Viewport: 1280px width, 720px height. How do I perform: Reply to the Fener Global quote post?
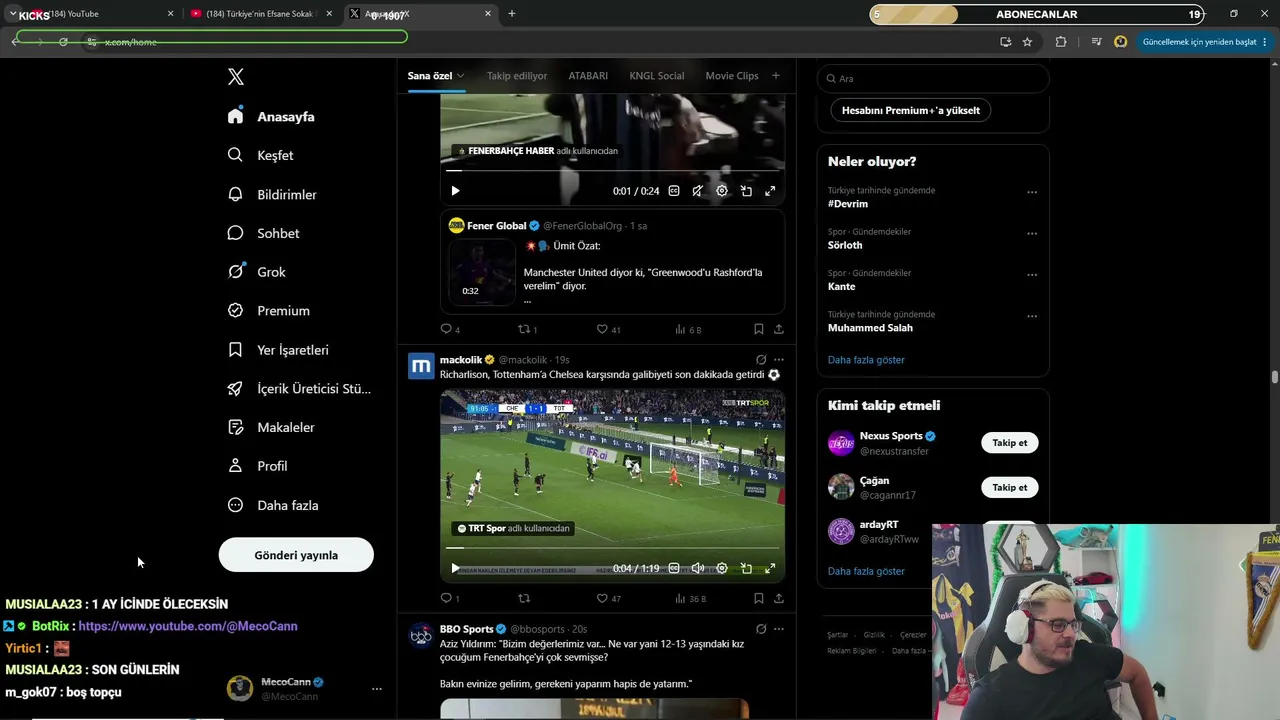[x=446, y=329]
